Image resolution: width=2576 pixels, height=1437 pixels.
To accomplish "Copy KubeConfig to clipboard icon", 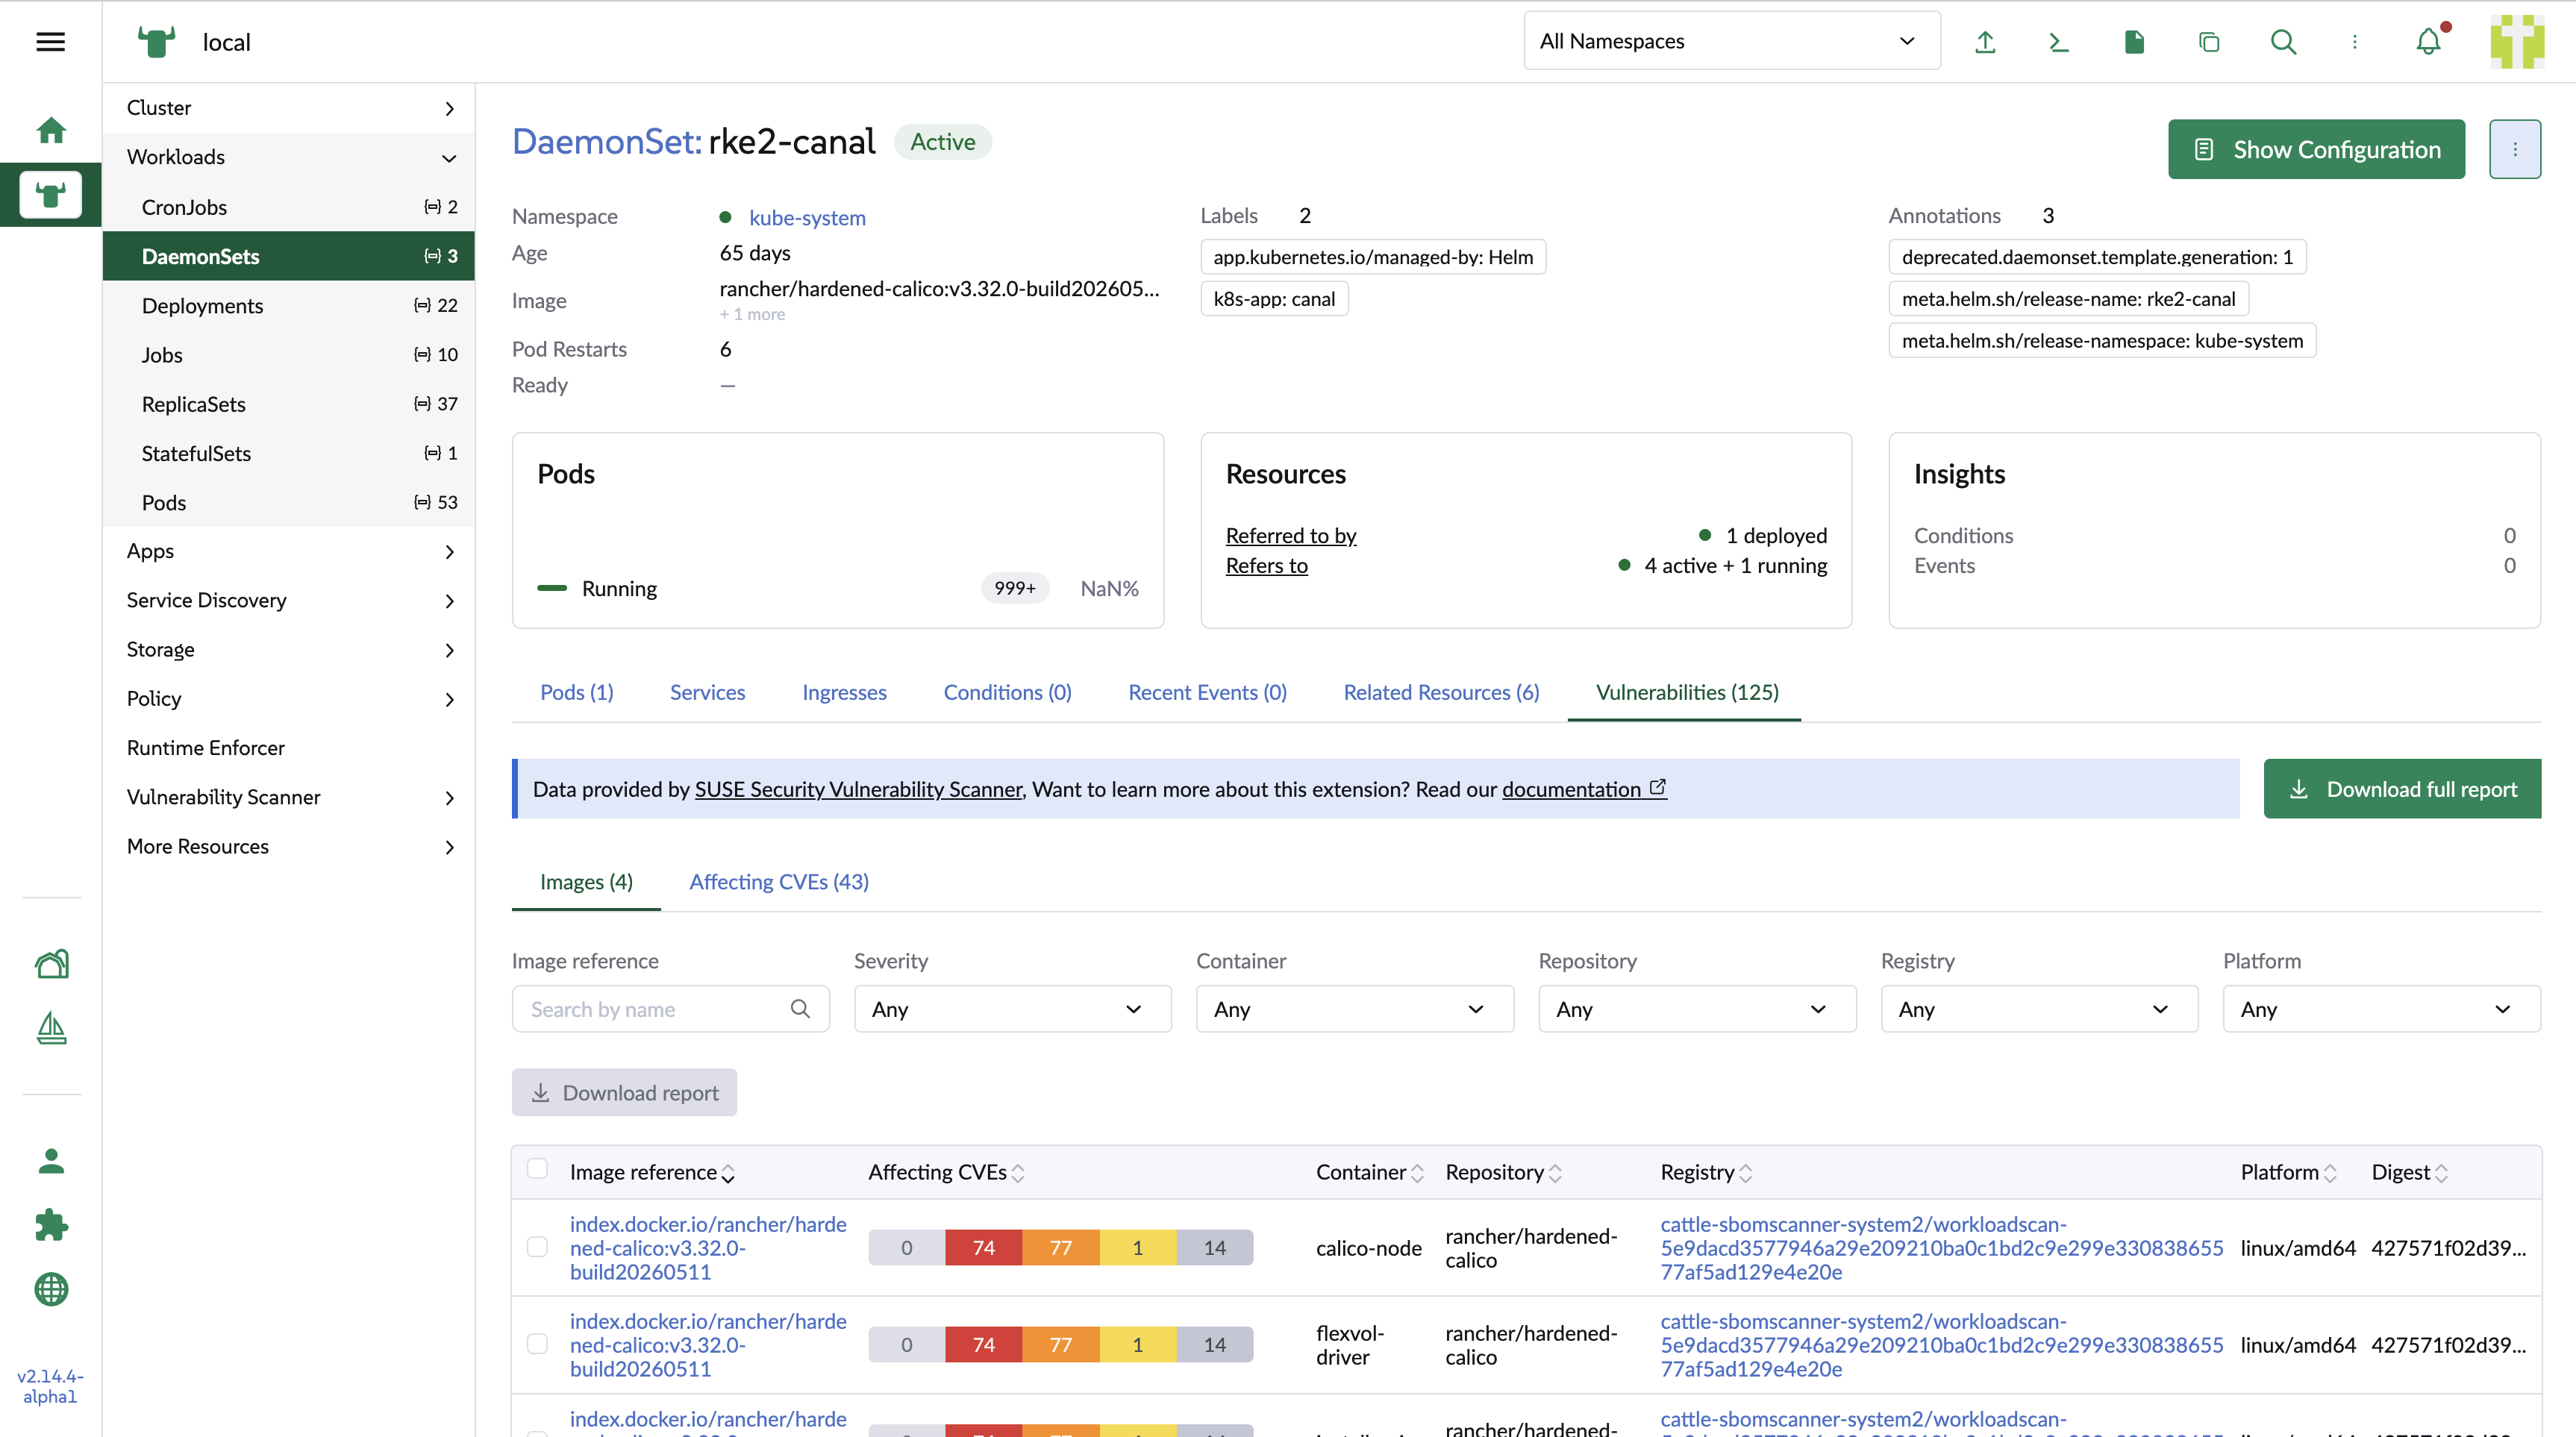I will (2209, 42).
